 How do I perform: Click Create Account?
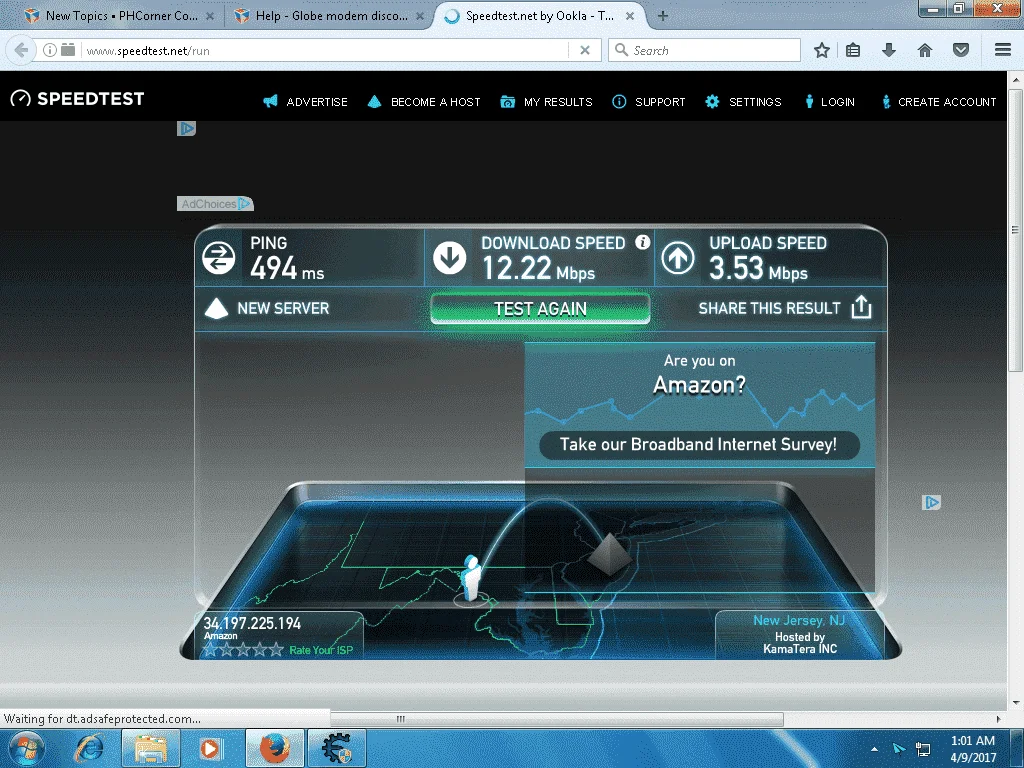pos(947,102)
